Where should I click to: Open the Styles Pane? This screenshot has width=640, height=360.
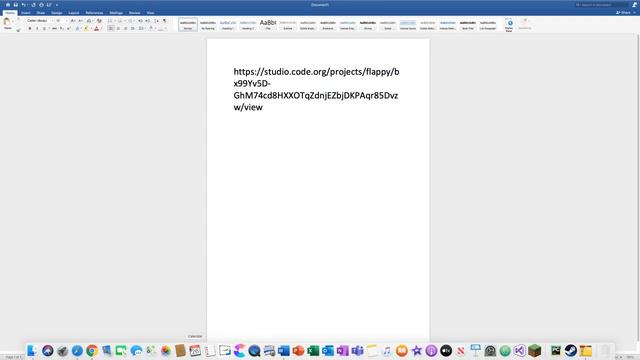(x=509, y=25)
